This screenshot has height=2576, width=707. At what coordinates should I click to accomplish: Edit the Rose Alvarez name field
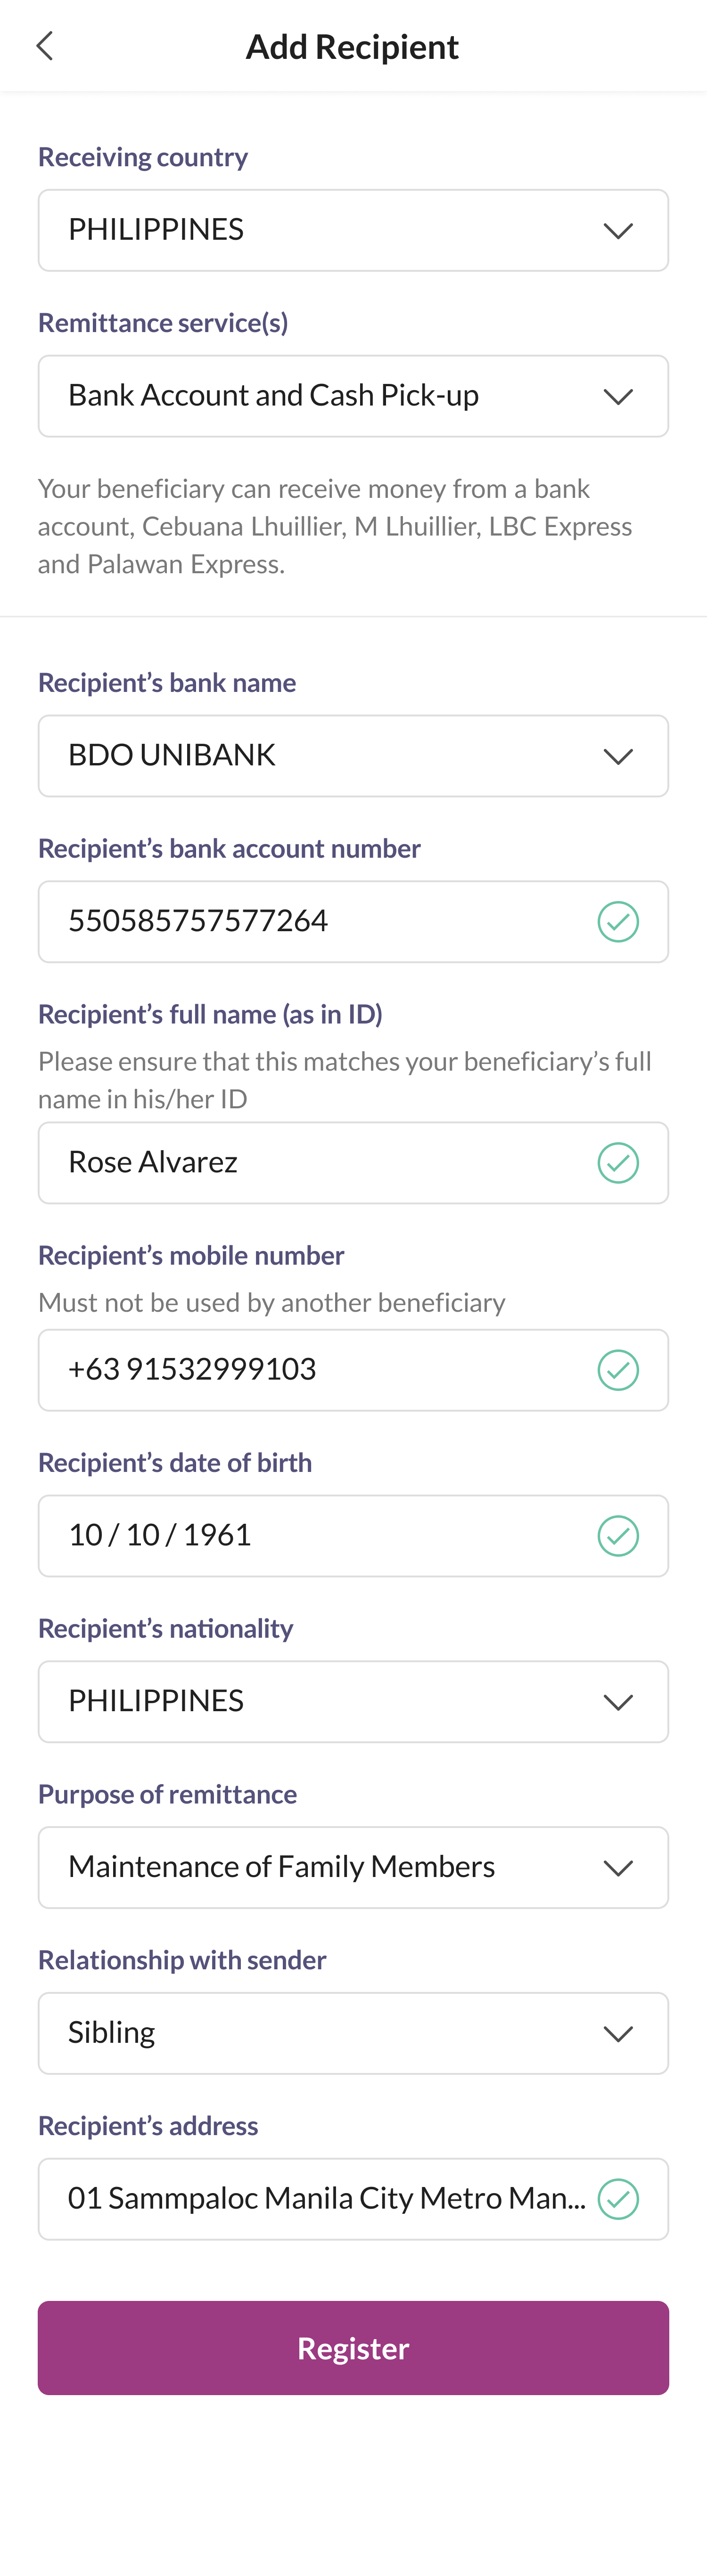tap(353, 1163)
